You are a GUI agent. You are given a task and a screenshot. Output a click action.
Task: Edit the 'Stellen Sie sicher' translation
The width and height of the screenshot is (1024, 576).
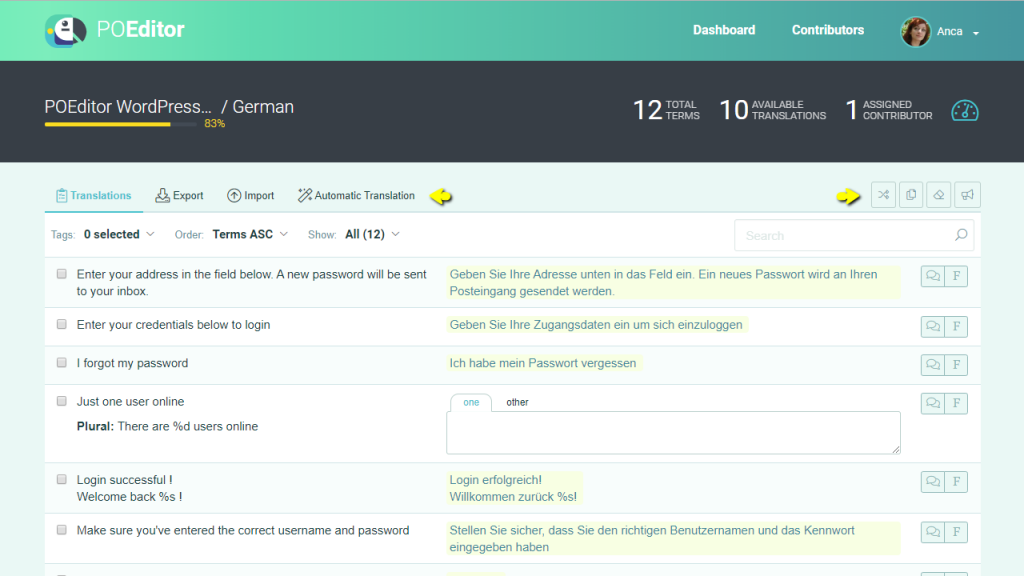coord(673,539)
